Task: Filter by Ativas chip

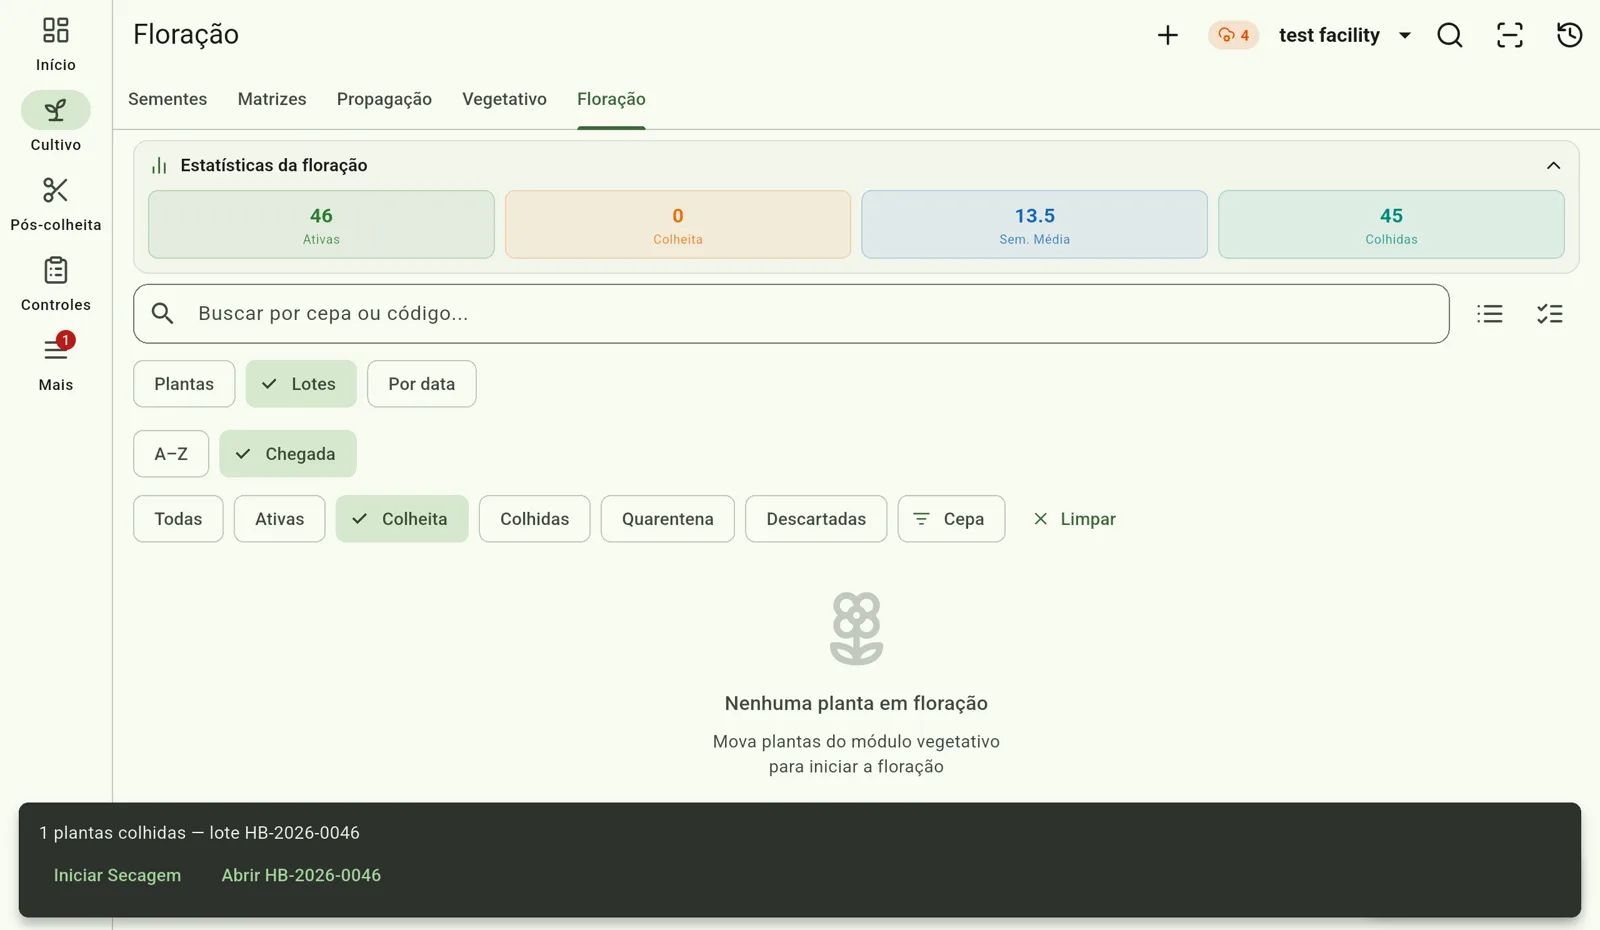Action: point(279,519)
